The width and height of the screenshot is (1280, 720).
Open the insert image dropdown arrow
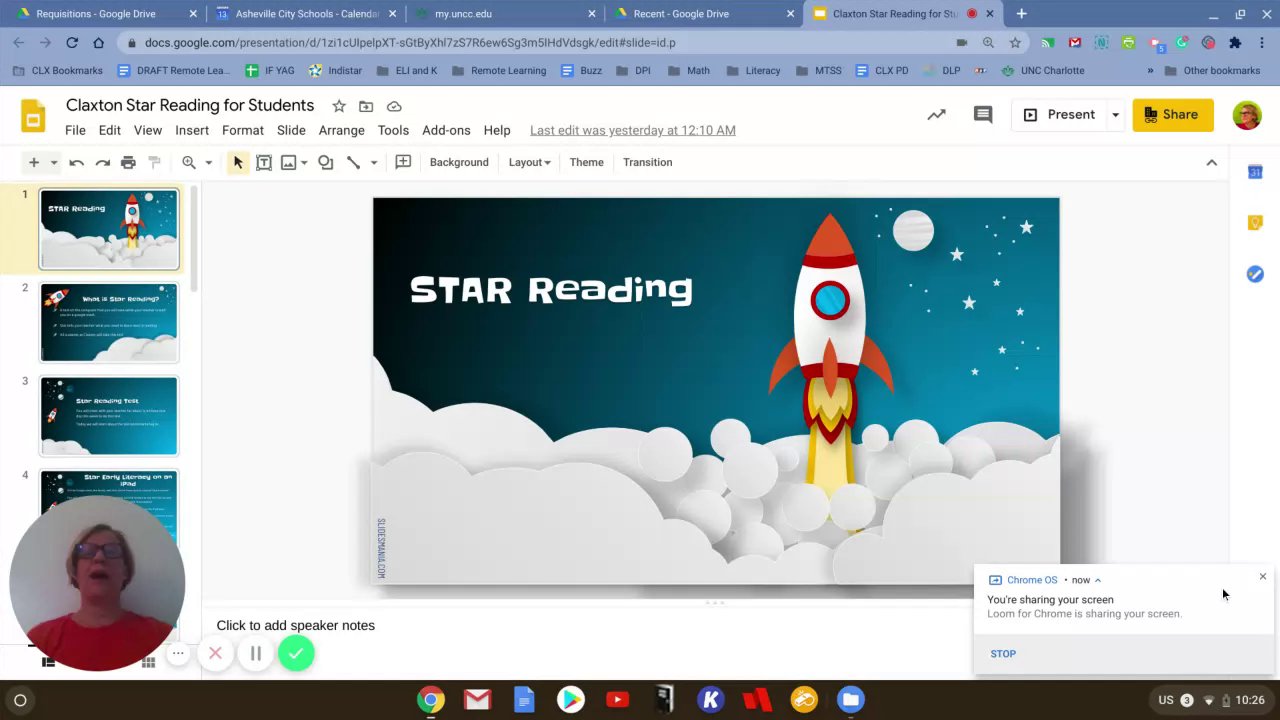pyautogui.click(x=304, y=162)
